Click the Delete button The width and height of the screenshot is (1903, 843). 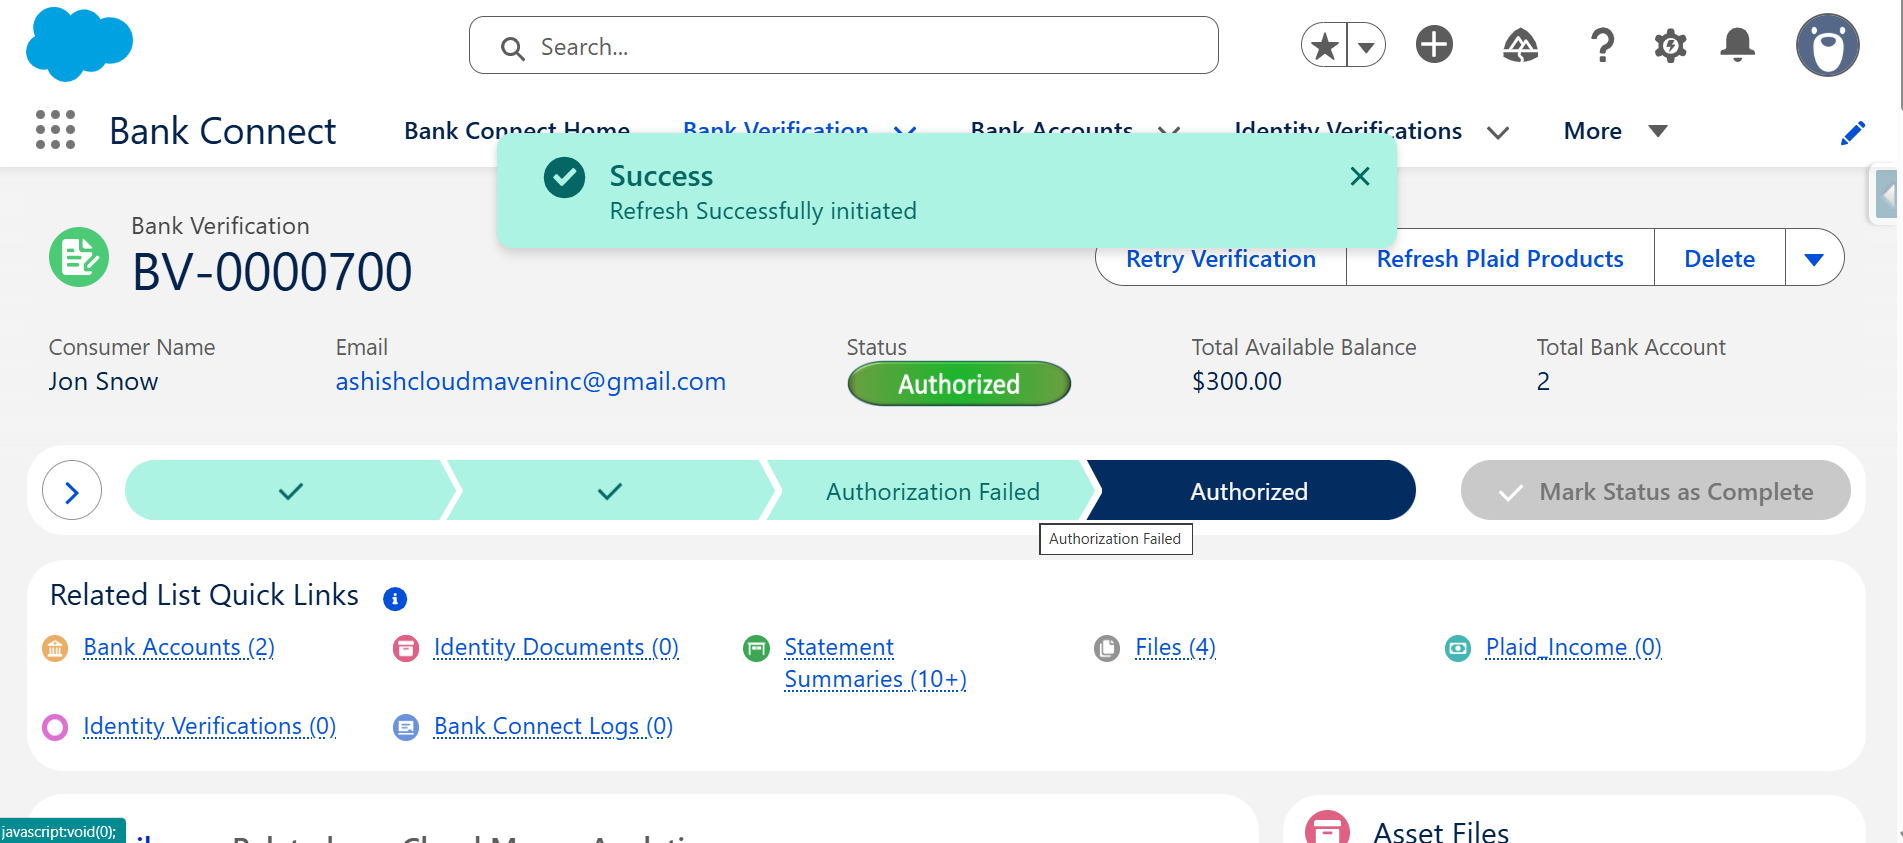1720,258
